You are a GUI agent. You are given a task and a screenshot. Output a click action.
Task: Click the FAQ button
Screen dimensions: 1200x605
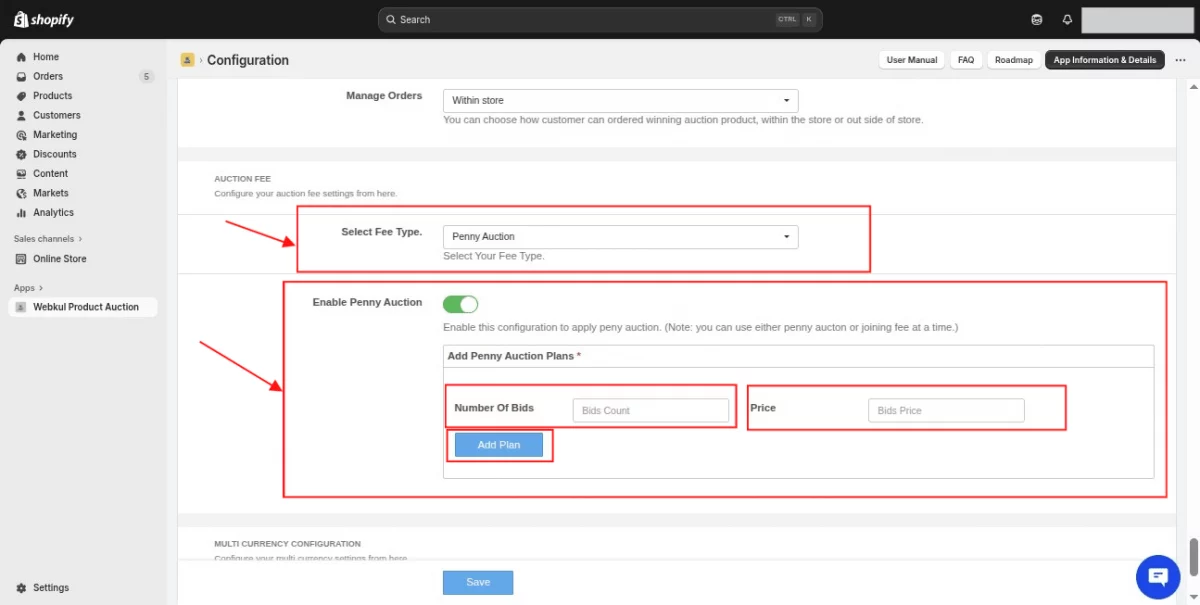[966, 60]
